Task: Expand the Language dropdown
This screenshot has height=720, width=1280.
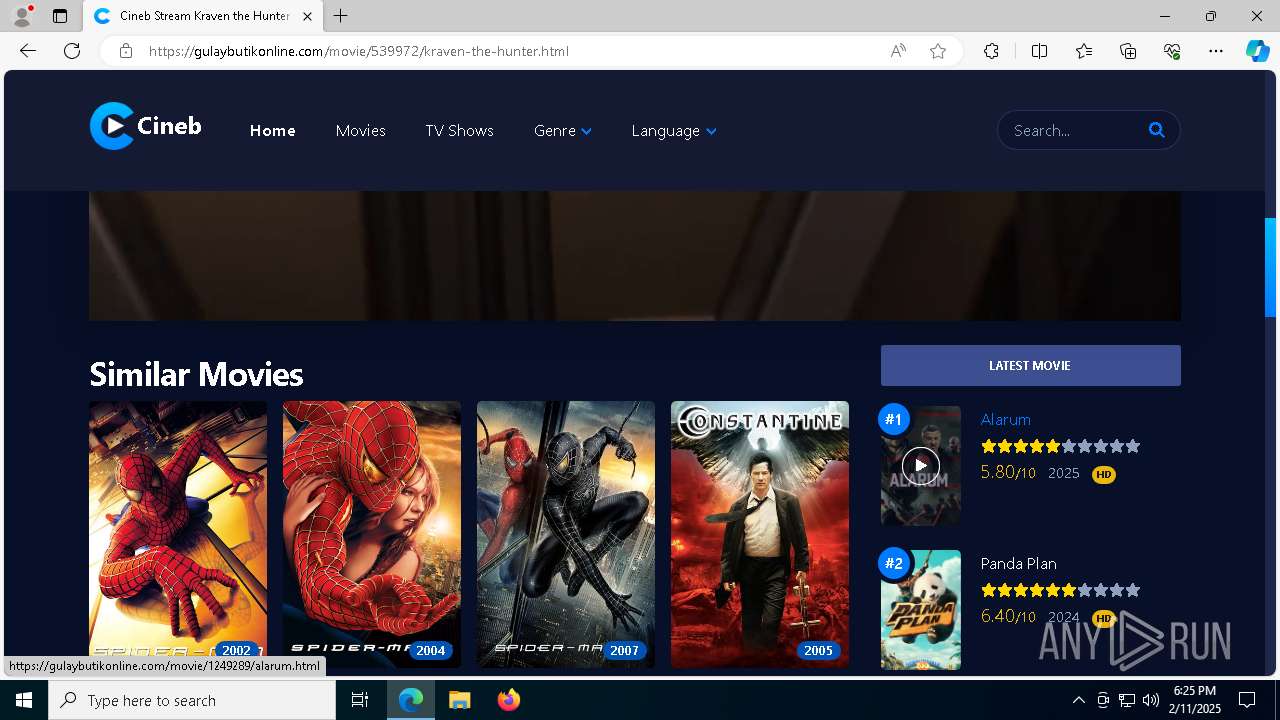Action: 674,130
